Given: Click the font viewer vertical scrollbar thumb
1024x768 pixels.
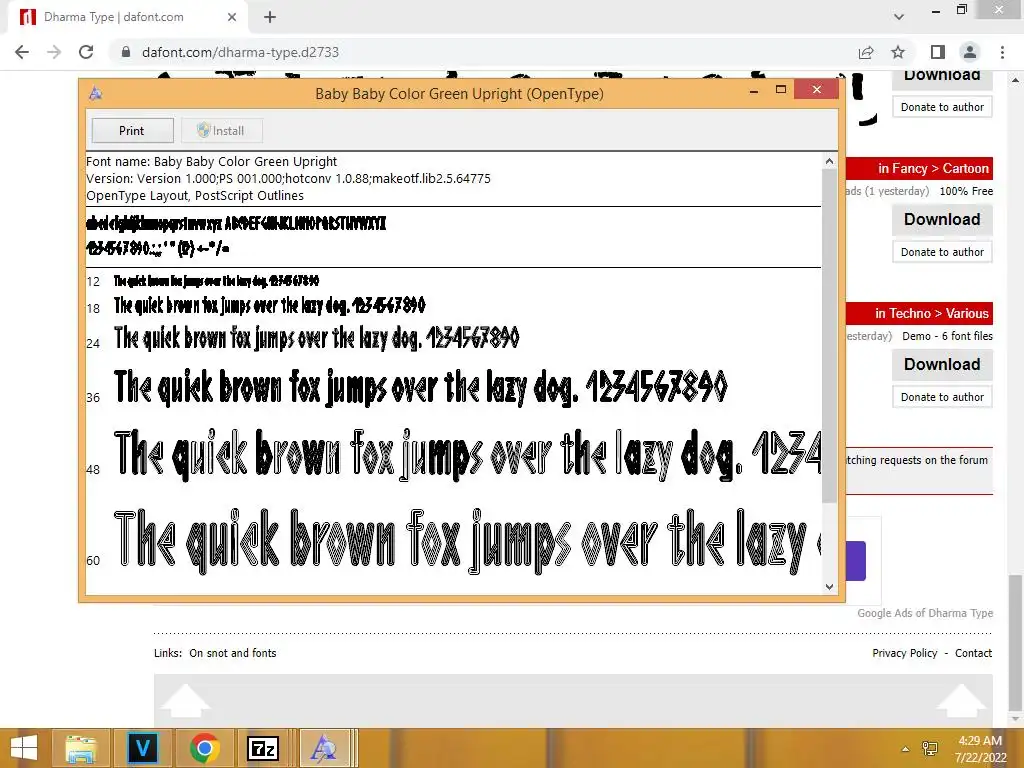Looking at the screenshot, I should [829, 335].
